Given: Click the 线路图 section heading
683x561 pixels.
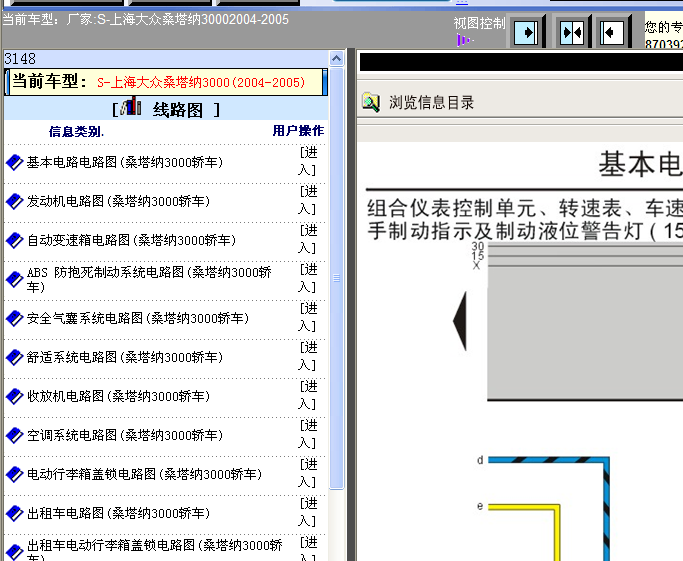Looking at the screenshot, I should click(178, 110).
